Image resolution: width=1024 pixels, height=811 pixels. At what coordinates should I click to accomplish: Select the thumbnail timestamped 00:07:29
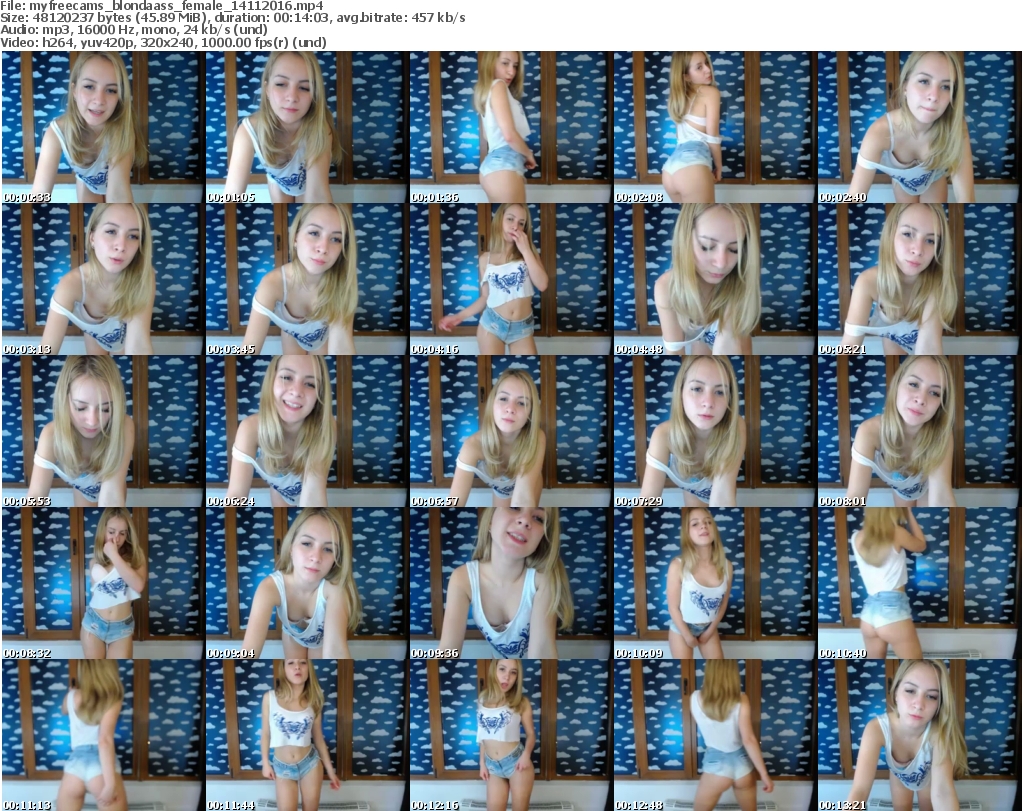[714, 431]
